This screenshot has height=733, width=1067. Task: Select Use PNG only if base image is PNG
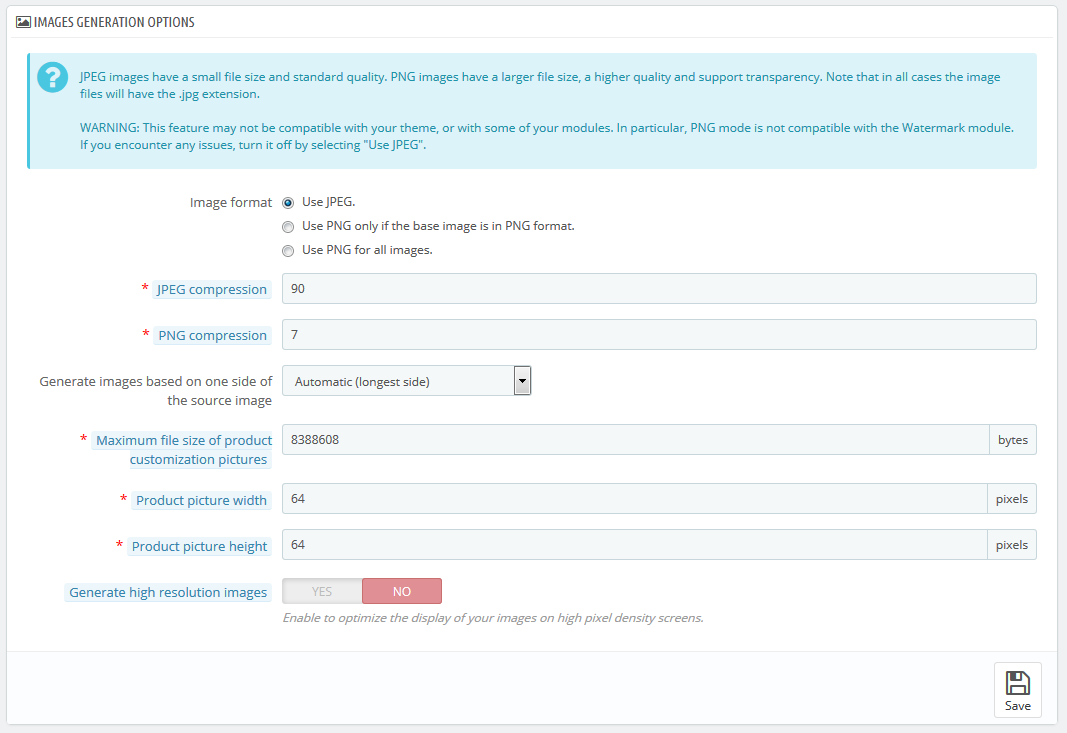click(288, 226)
